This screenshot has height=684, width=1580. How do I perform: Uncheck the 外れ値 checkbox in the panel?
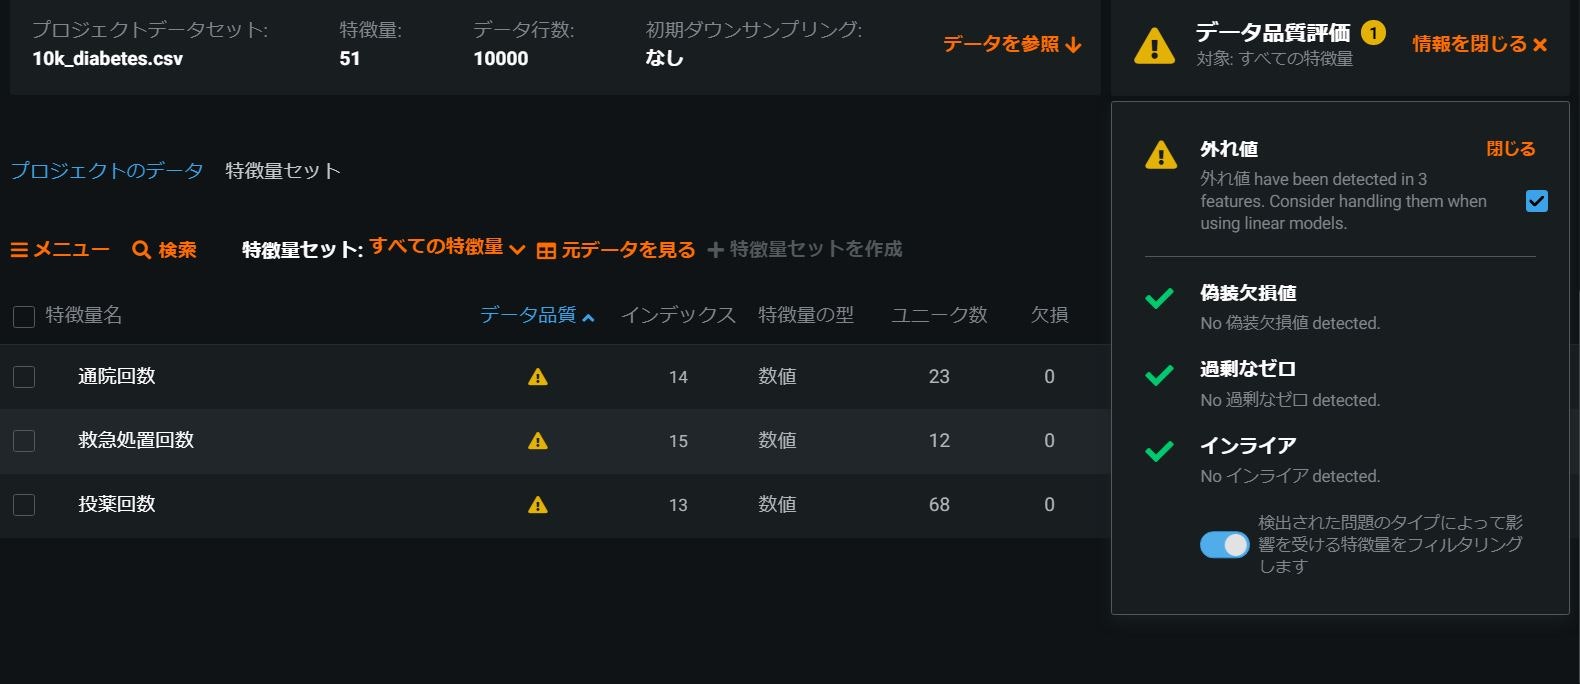[x=1537, y=200]
